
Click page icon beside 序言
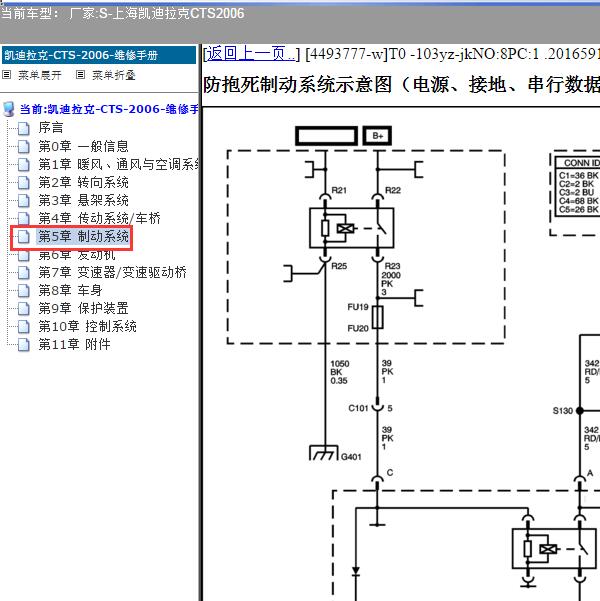click(x=24, y=128)
